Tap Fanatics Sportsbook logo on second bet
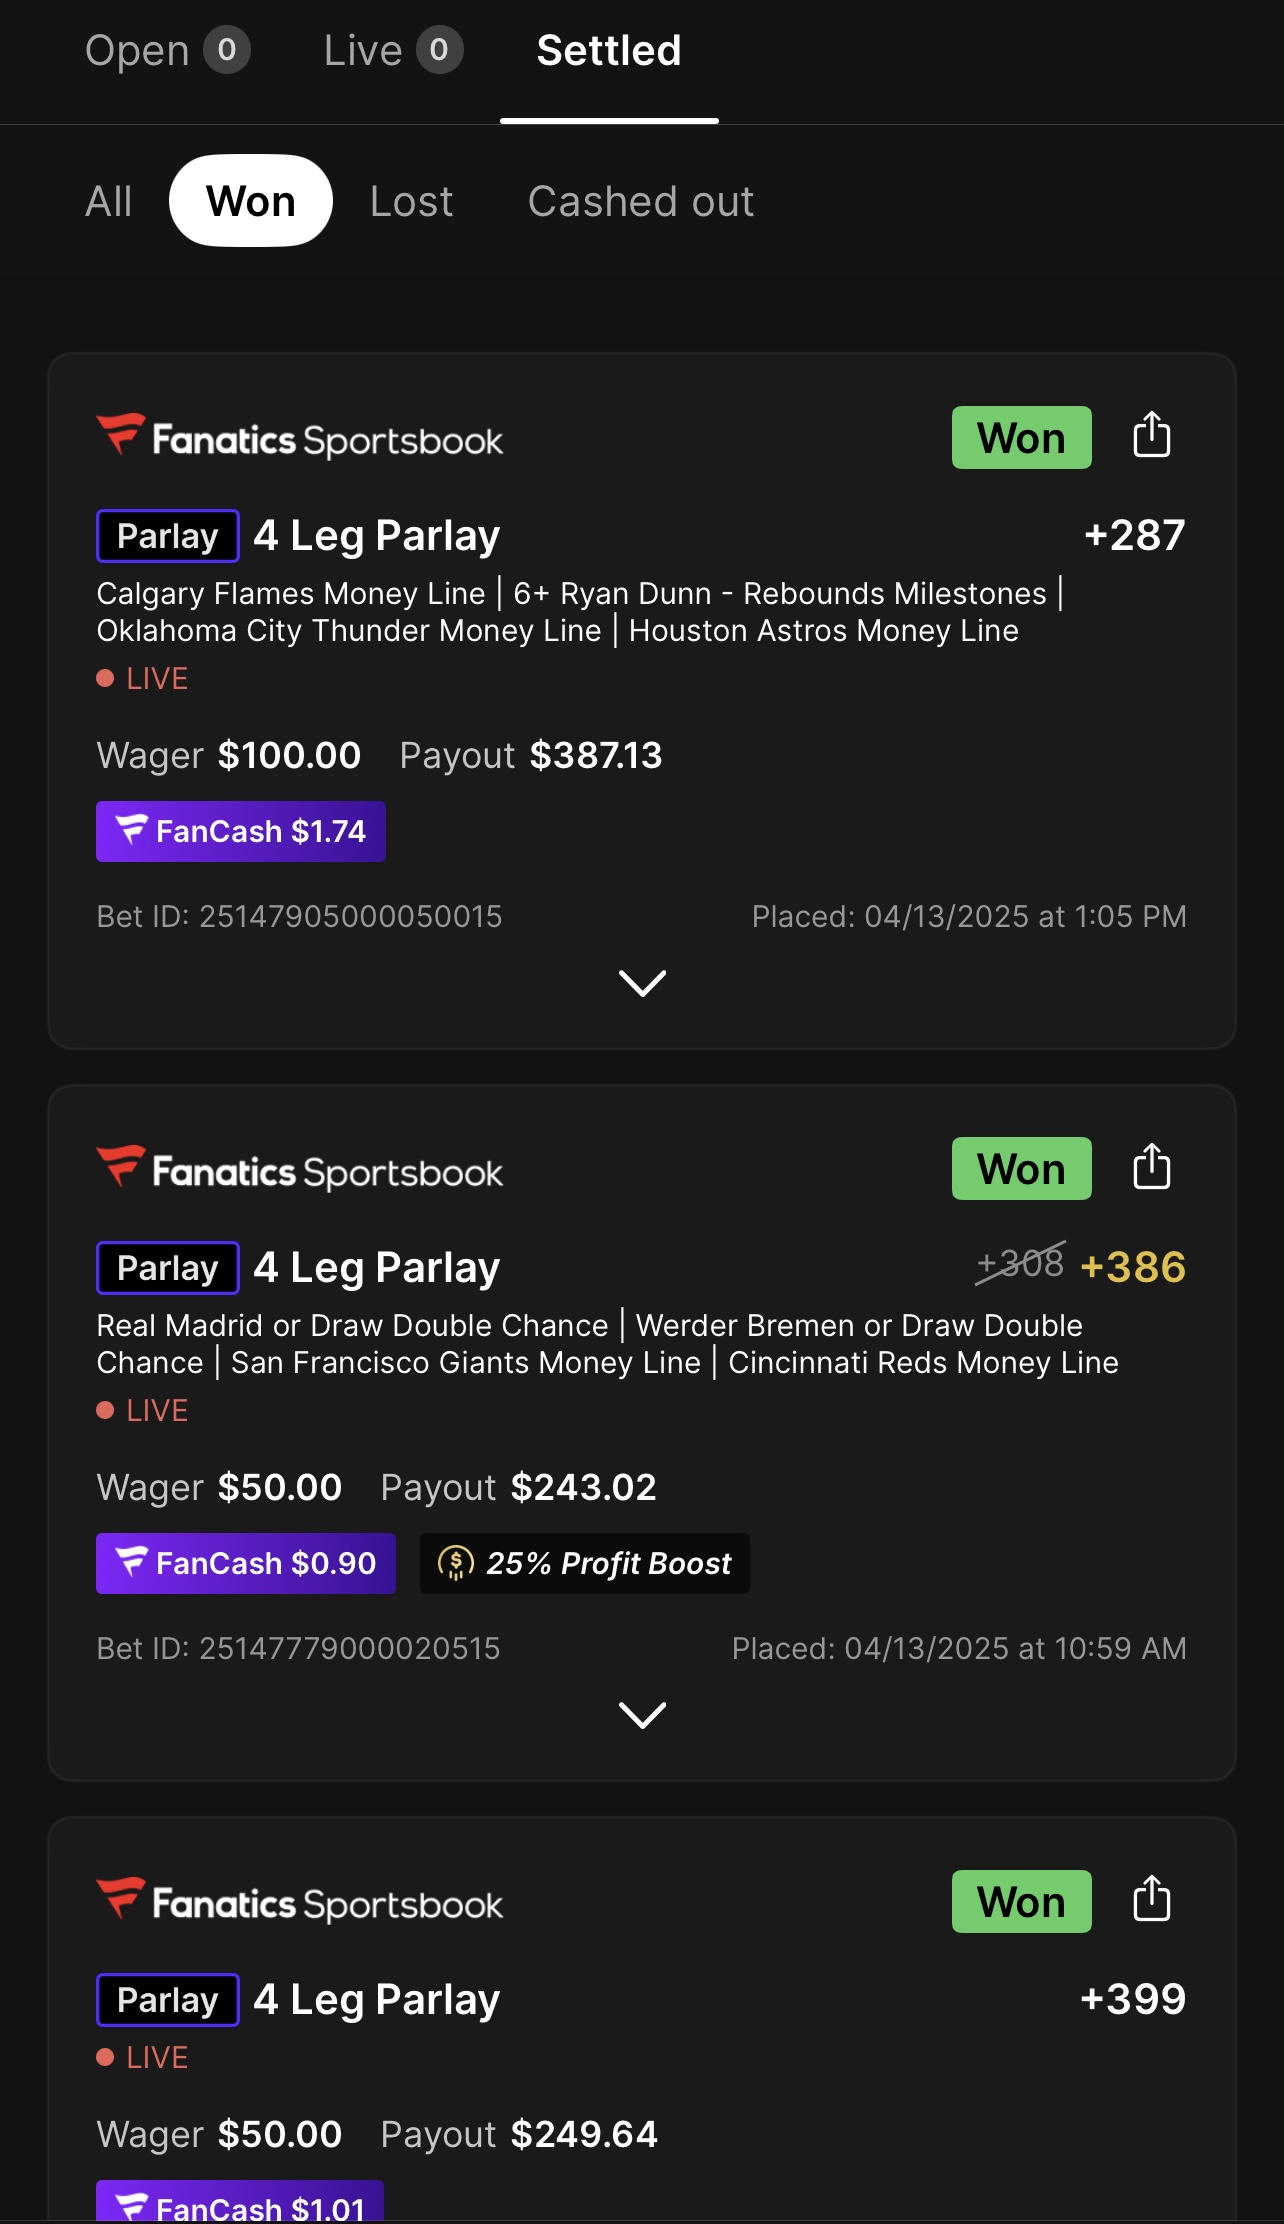Viewport: 1284px width, 2224px height. 300,1171
